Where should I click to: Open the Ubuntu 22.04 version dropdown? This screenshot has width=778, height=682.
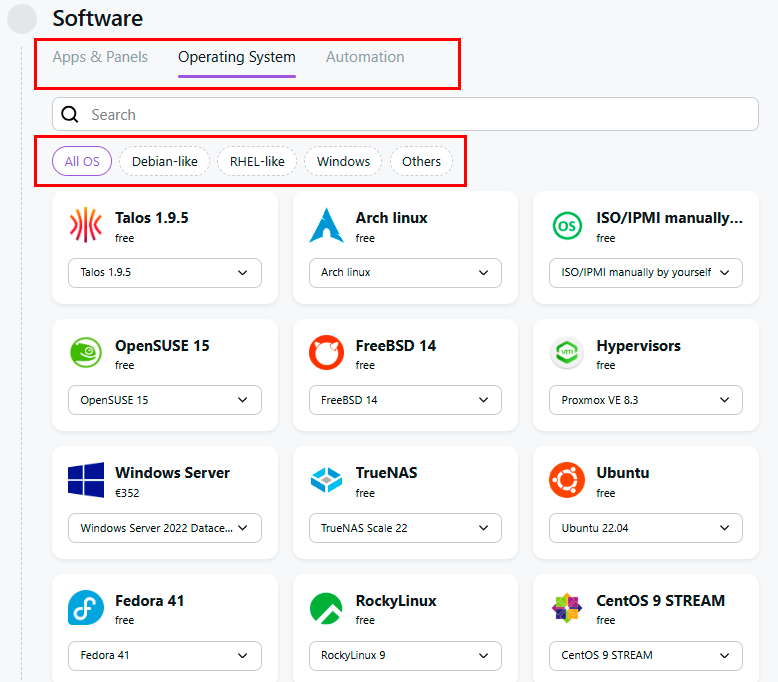[645, 528]
